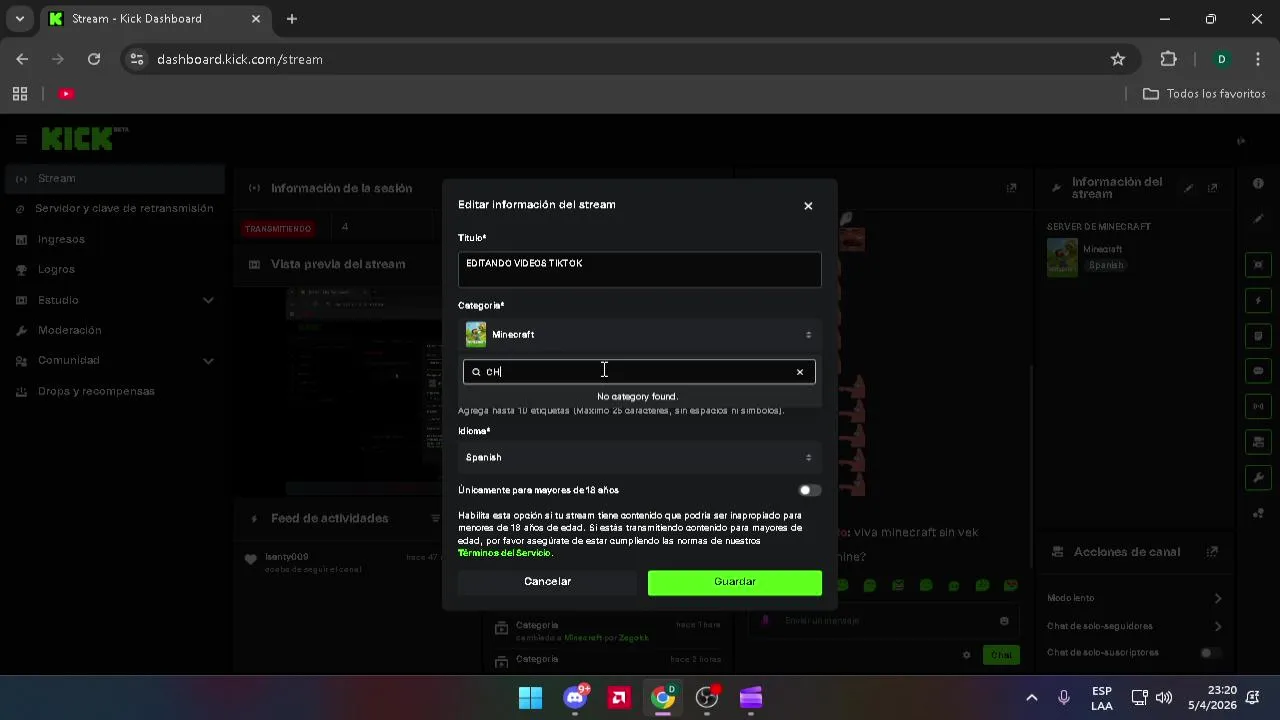Clear the category search text

[x=800, y=372]
